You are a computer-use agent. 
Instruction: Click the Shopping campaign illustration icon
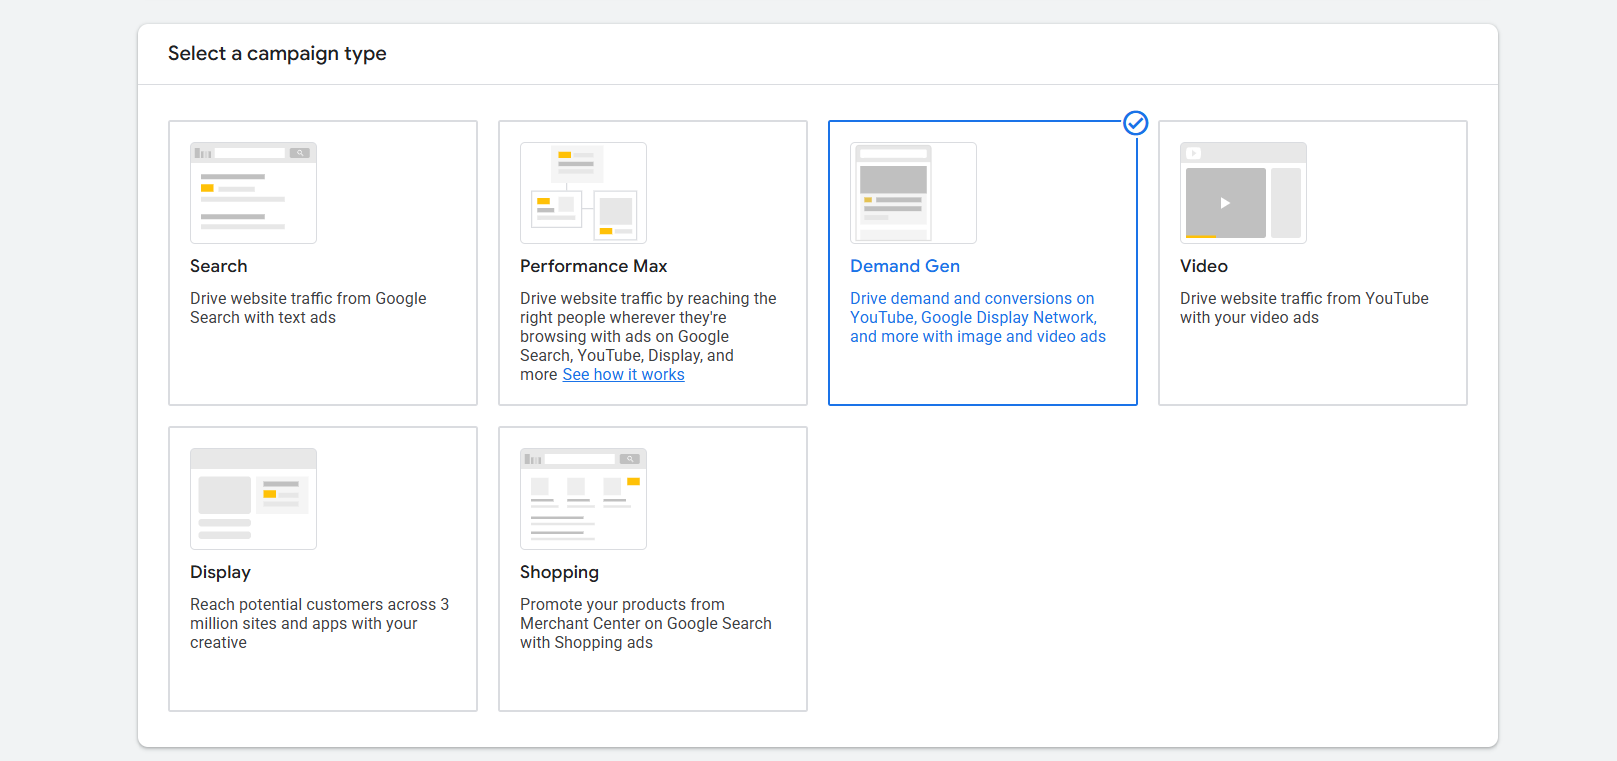tap(583, 499)
